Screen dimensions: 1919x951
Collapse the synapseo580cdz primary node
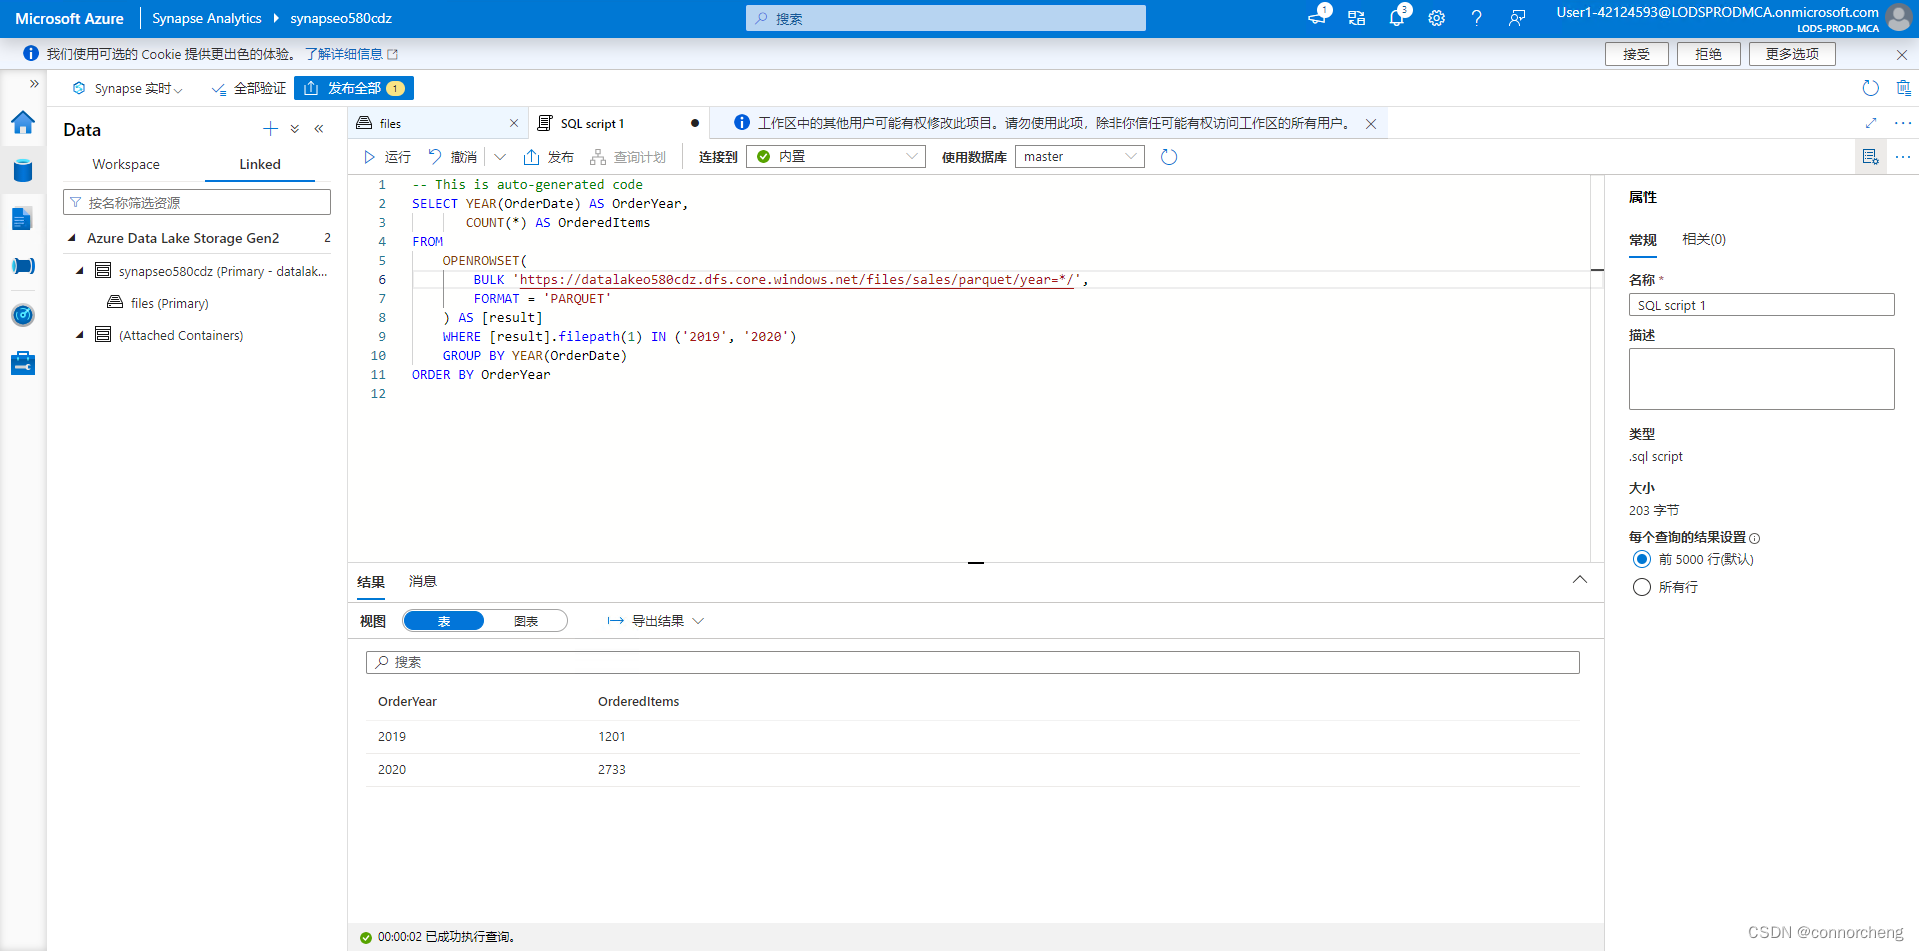(80, 271)
